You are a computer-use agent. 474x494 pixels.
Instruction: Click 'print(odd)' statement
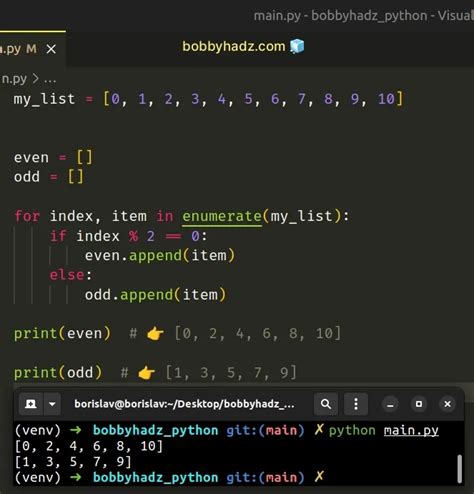point(58,373)
